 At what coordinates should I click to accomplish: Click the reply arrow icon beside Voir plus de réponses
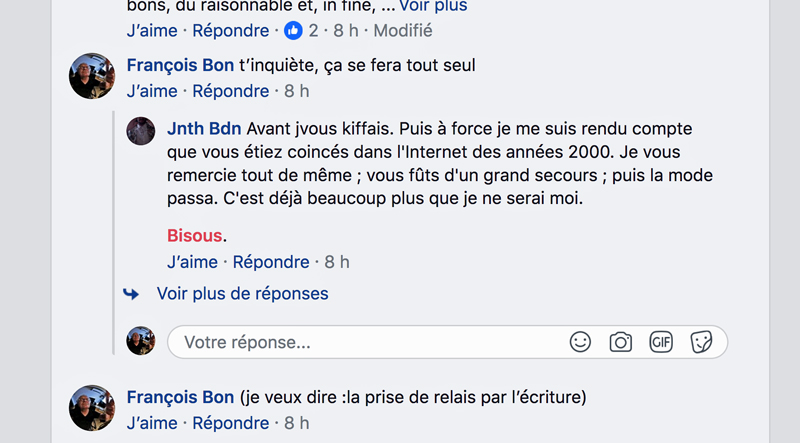131,294
